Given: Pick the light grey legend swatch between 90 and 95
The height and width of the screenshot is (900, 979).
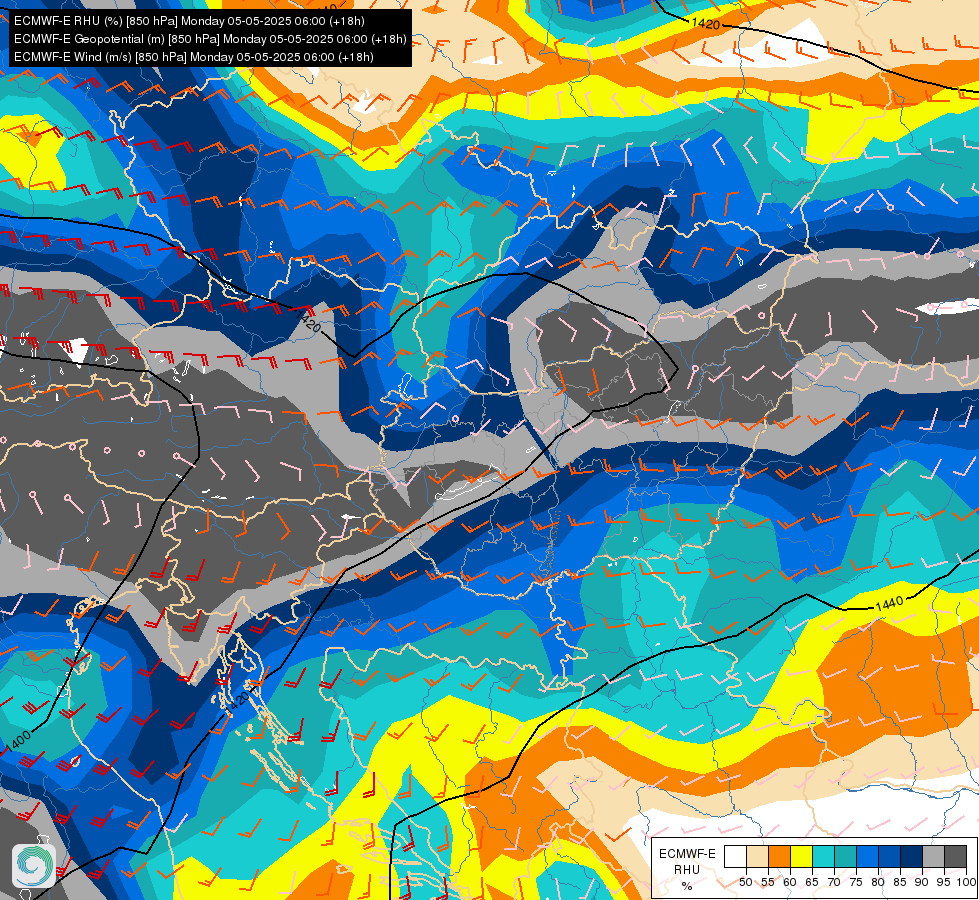Looking at the screenshot, I should [933, 856].
